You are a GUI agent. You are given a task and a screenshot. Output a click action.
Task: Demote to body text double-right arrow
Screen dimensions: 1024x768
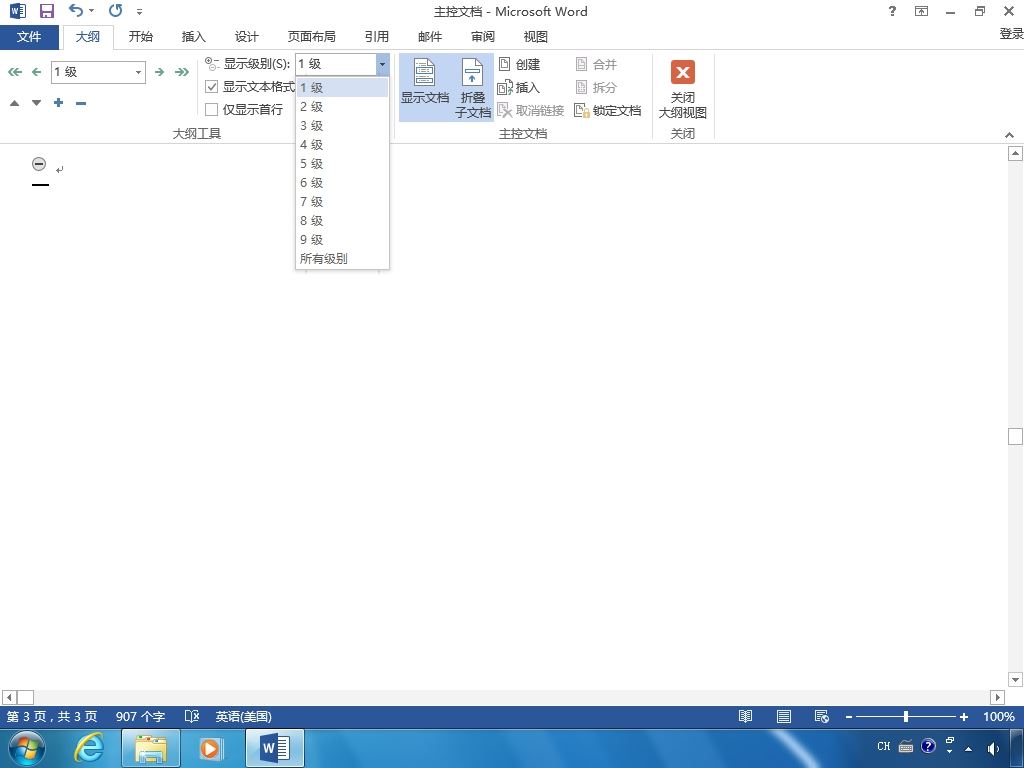click(x=182, y=72)
